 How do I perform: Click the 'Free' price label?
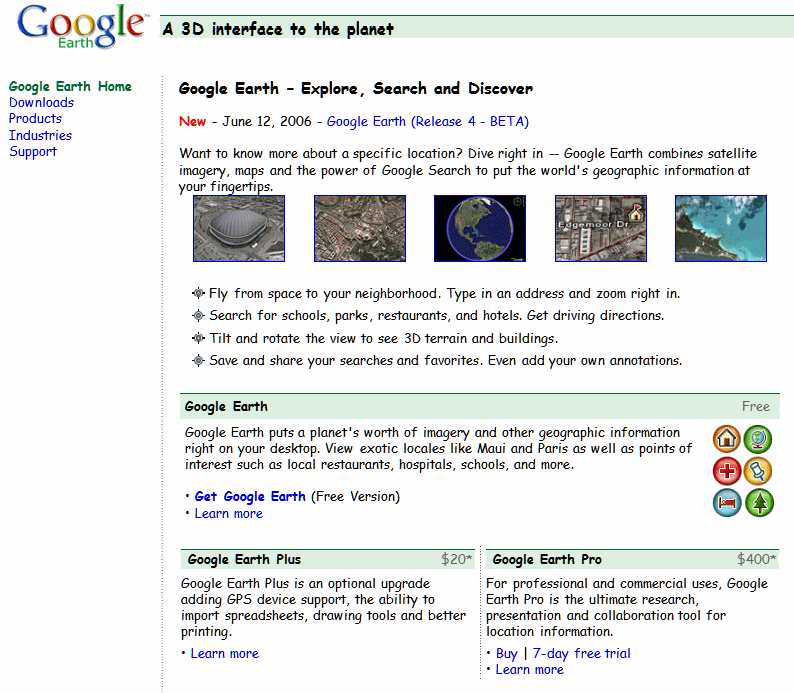point(756,406)
